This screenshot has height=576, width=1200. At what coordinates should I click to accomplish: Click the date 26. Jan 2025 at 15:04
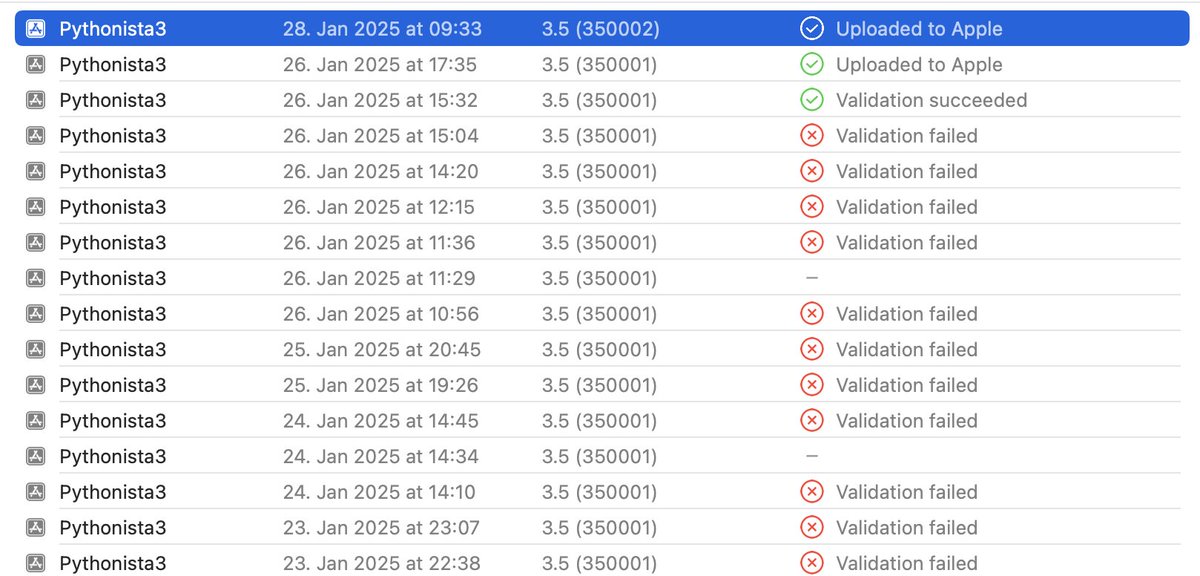[381, 136]
